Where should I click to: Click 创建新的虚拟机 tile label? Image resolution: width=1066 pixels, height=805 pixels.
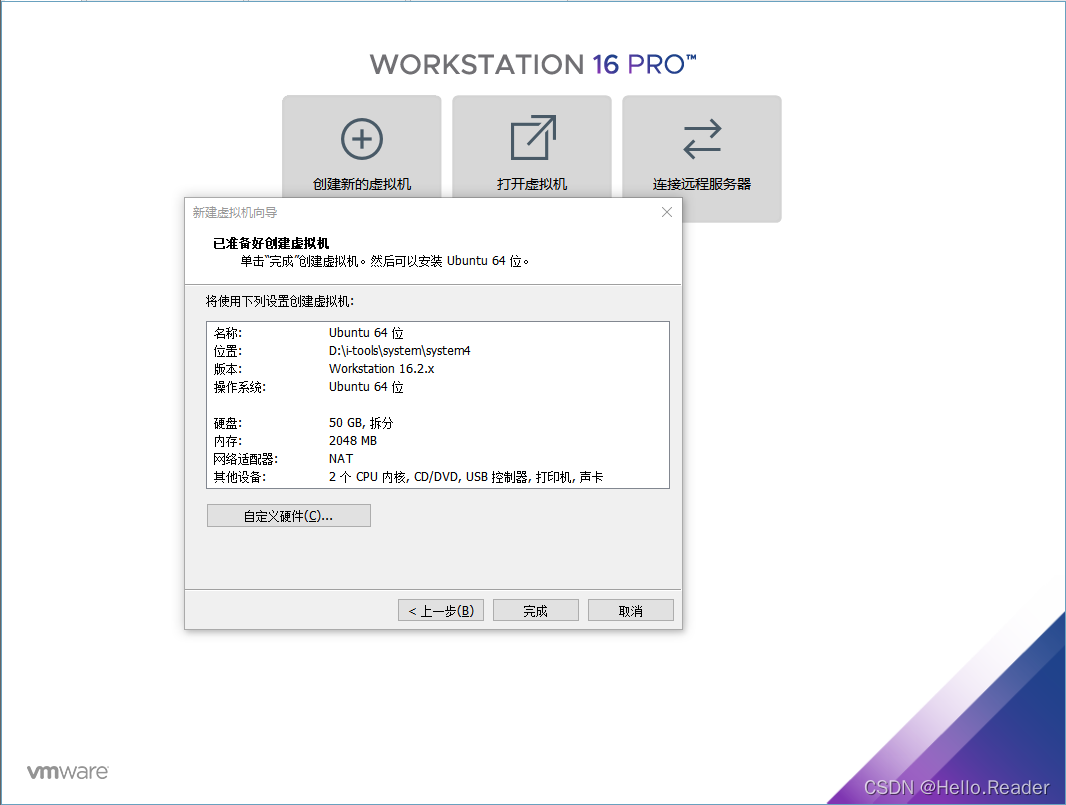[x=362, y=184]
